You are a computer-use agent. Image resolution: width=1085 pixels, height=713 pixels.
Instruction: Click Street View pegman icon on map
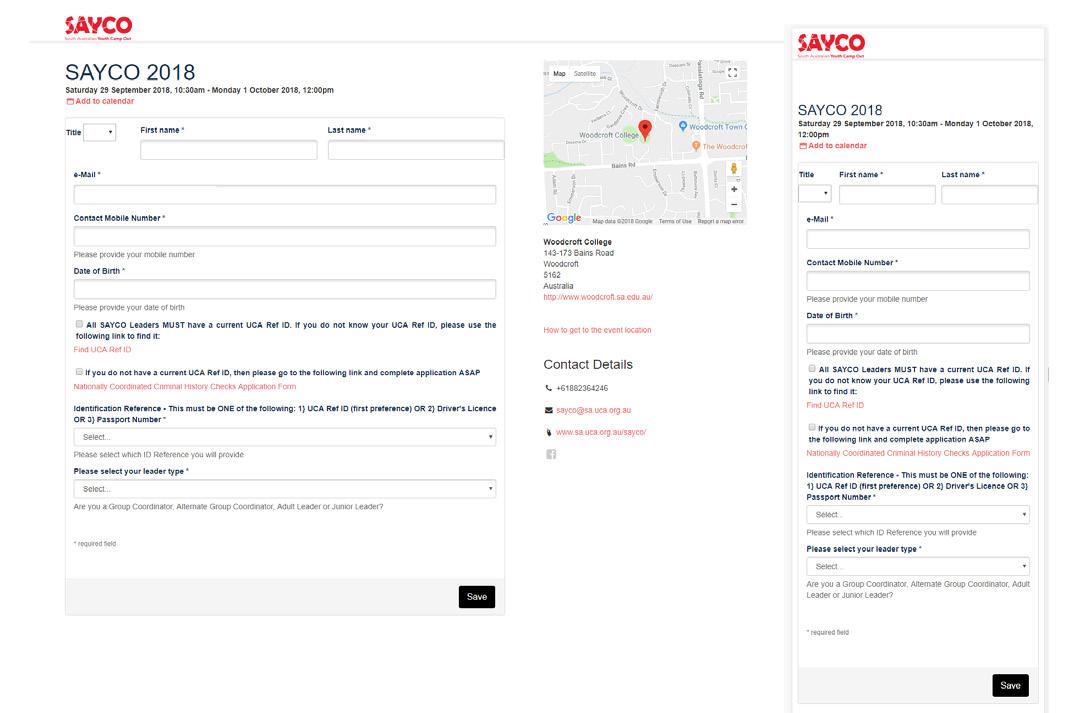pos(733,168)
